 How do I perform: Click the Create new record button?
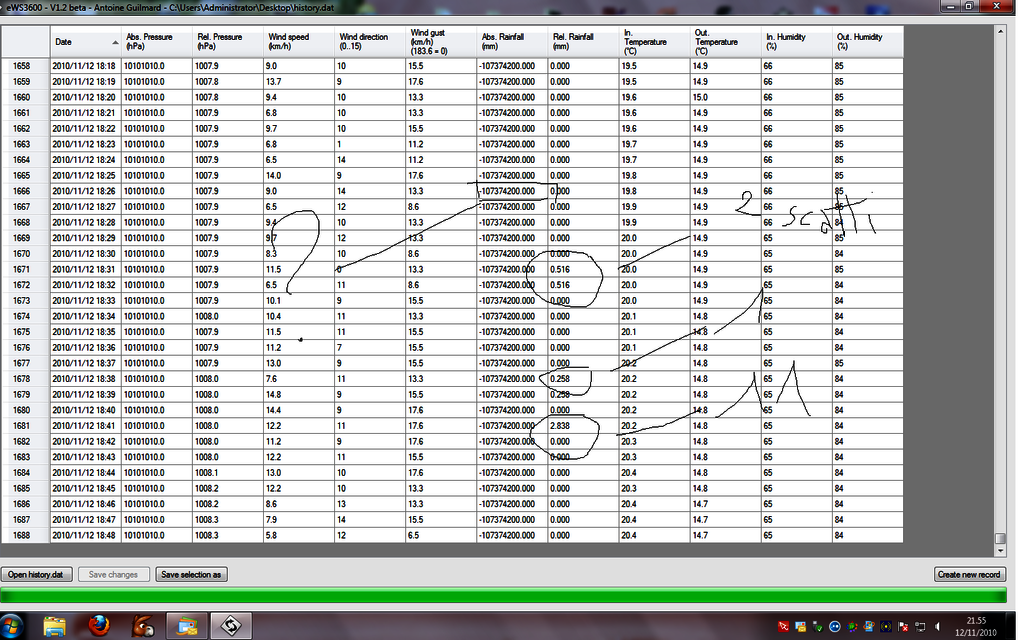click(968, 575)
